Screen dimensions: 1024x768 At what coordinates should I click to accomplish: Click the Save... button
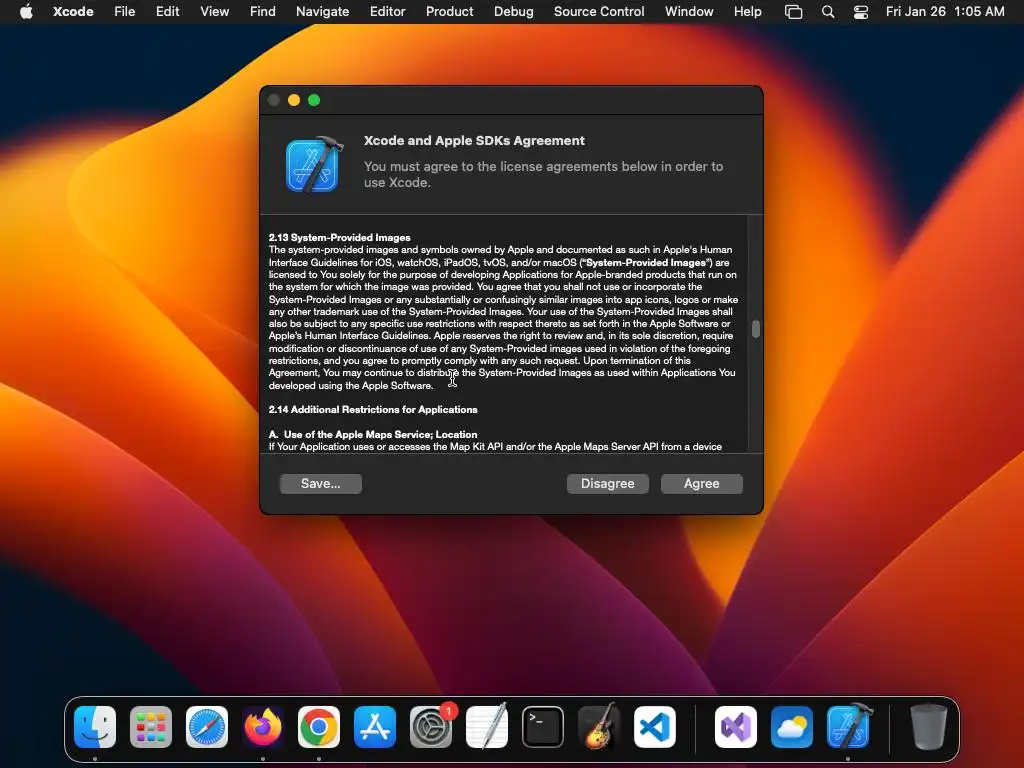pos(321,483)
